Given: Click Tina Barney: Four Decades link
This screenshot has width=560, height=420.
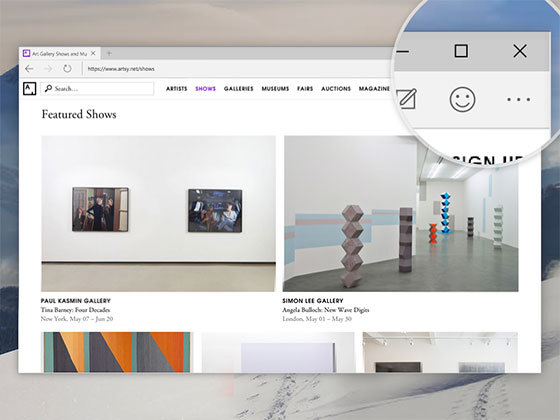Looking at the screenshot, I should pyautogui.click(x=75, y=310).
